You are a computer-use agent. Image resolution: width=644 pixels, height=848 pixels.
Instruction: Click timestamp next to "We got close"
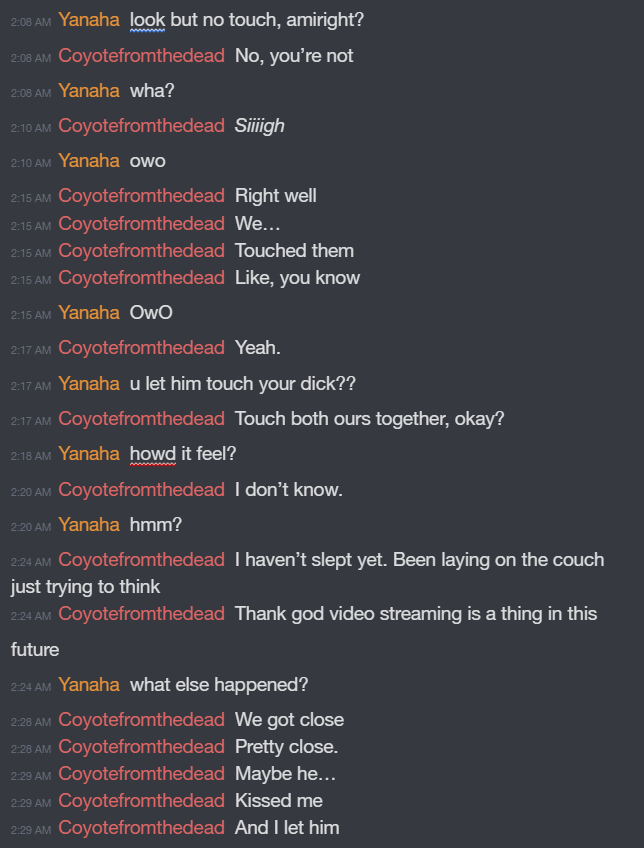click(x=30, y=721)
